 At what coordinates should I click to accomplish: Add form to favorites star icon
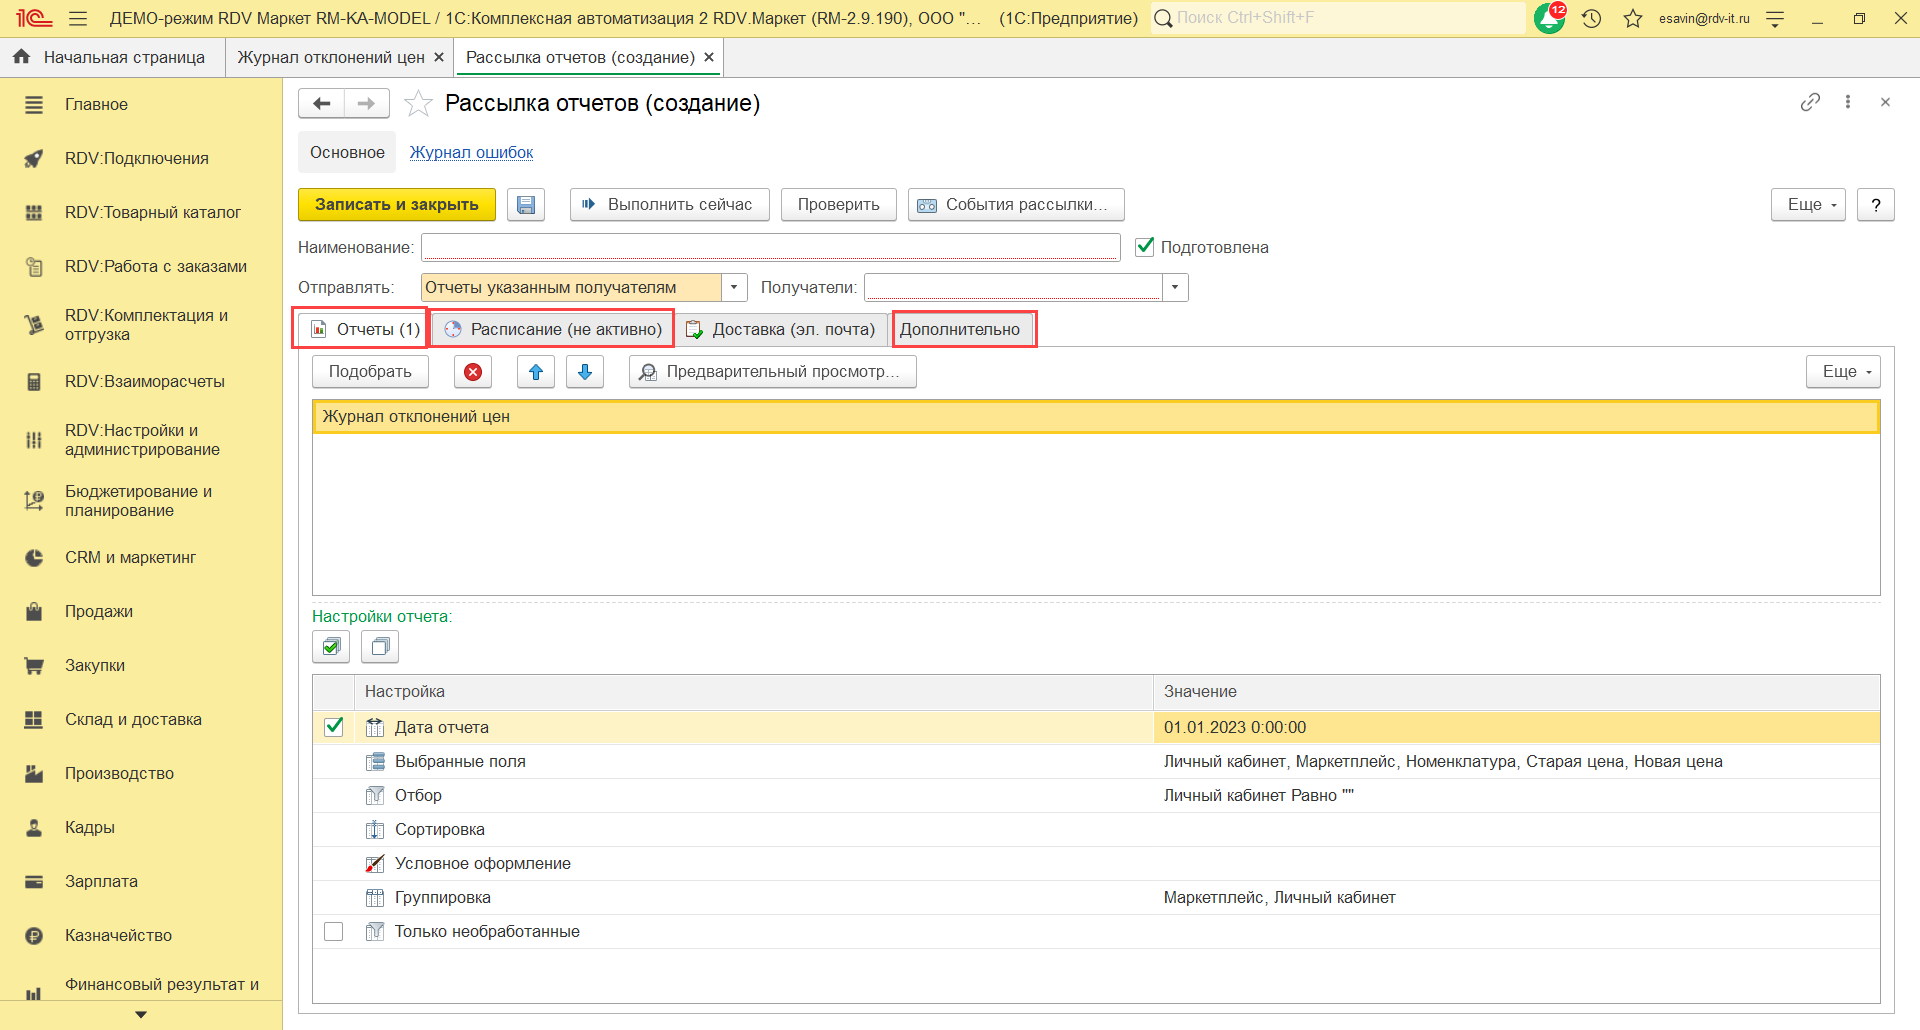(418, 104)
